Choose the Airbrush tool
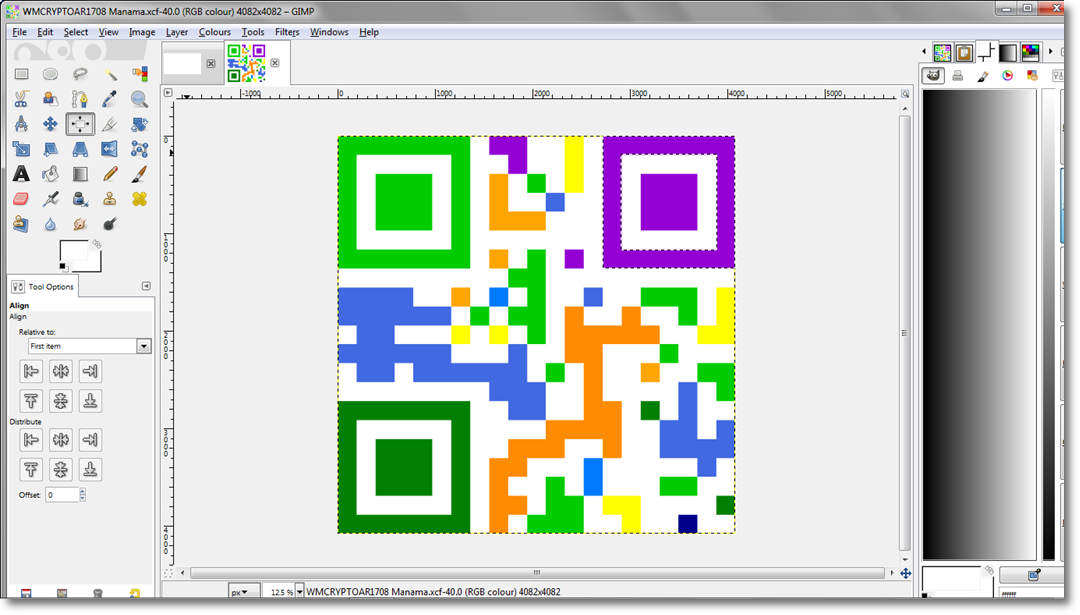1080x615 pixels. 50,199
